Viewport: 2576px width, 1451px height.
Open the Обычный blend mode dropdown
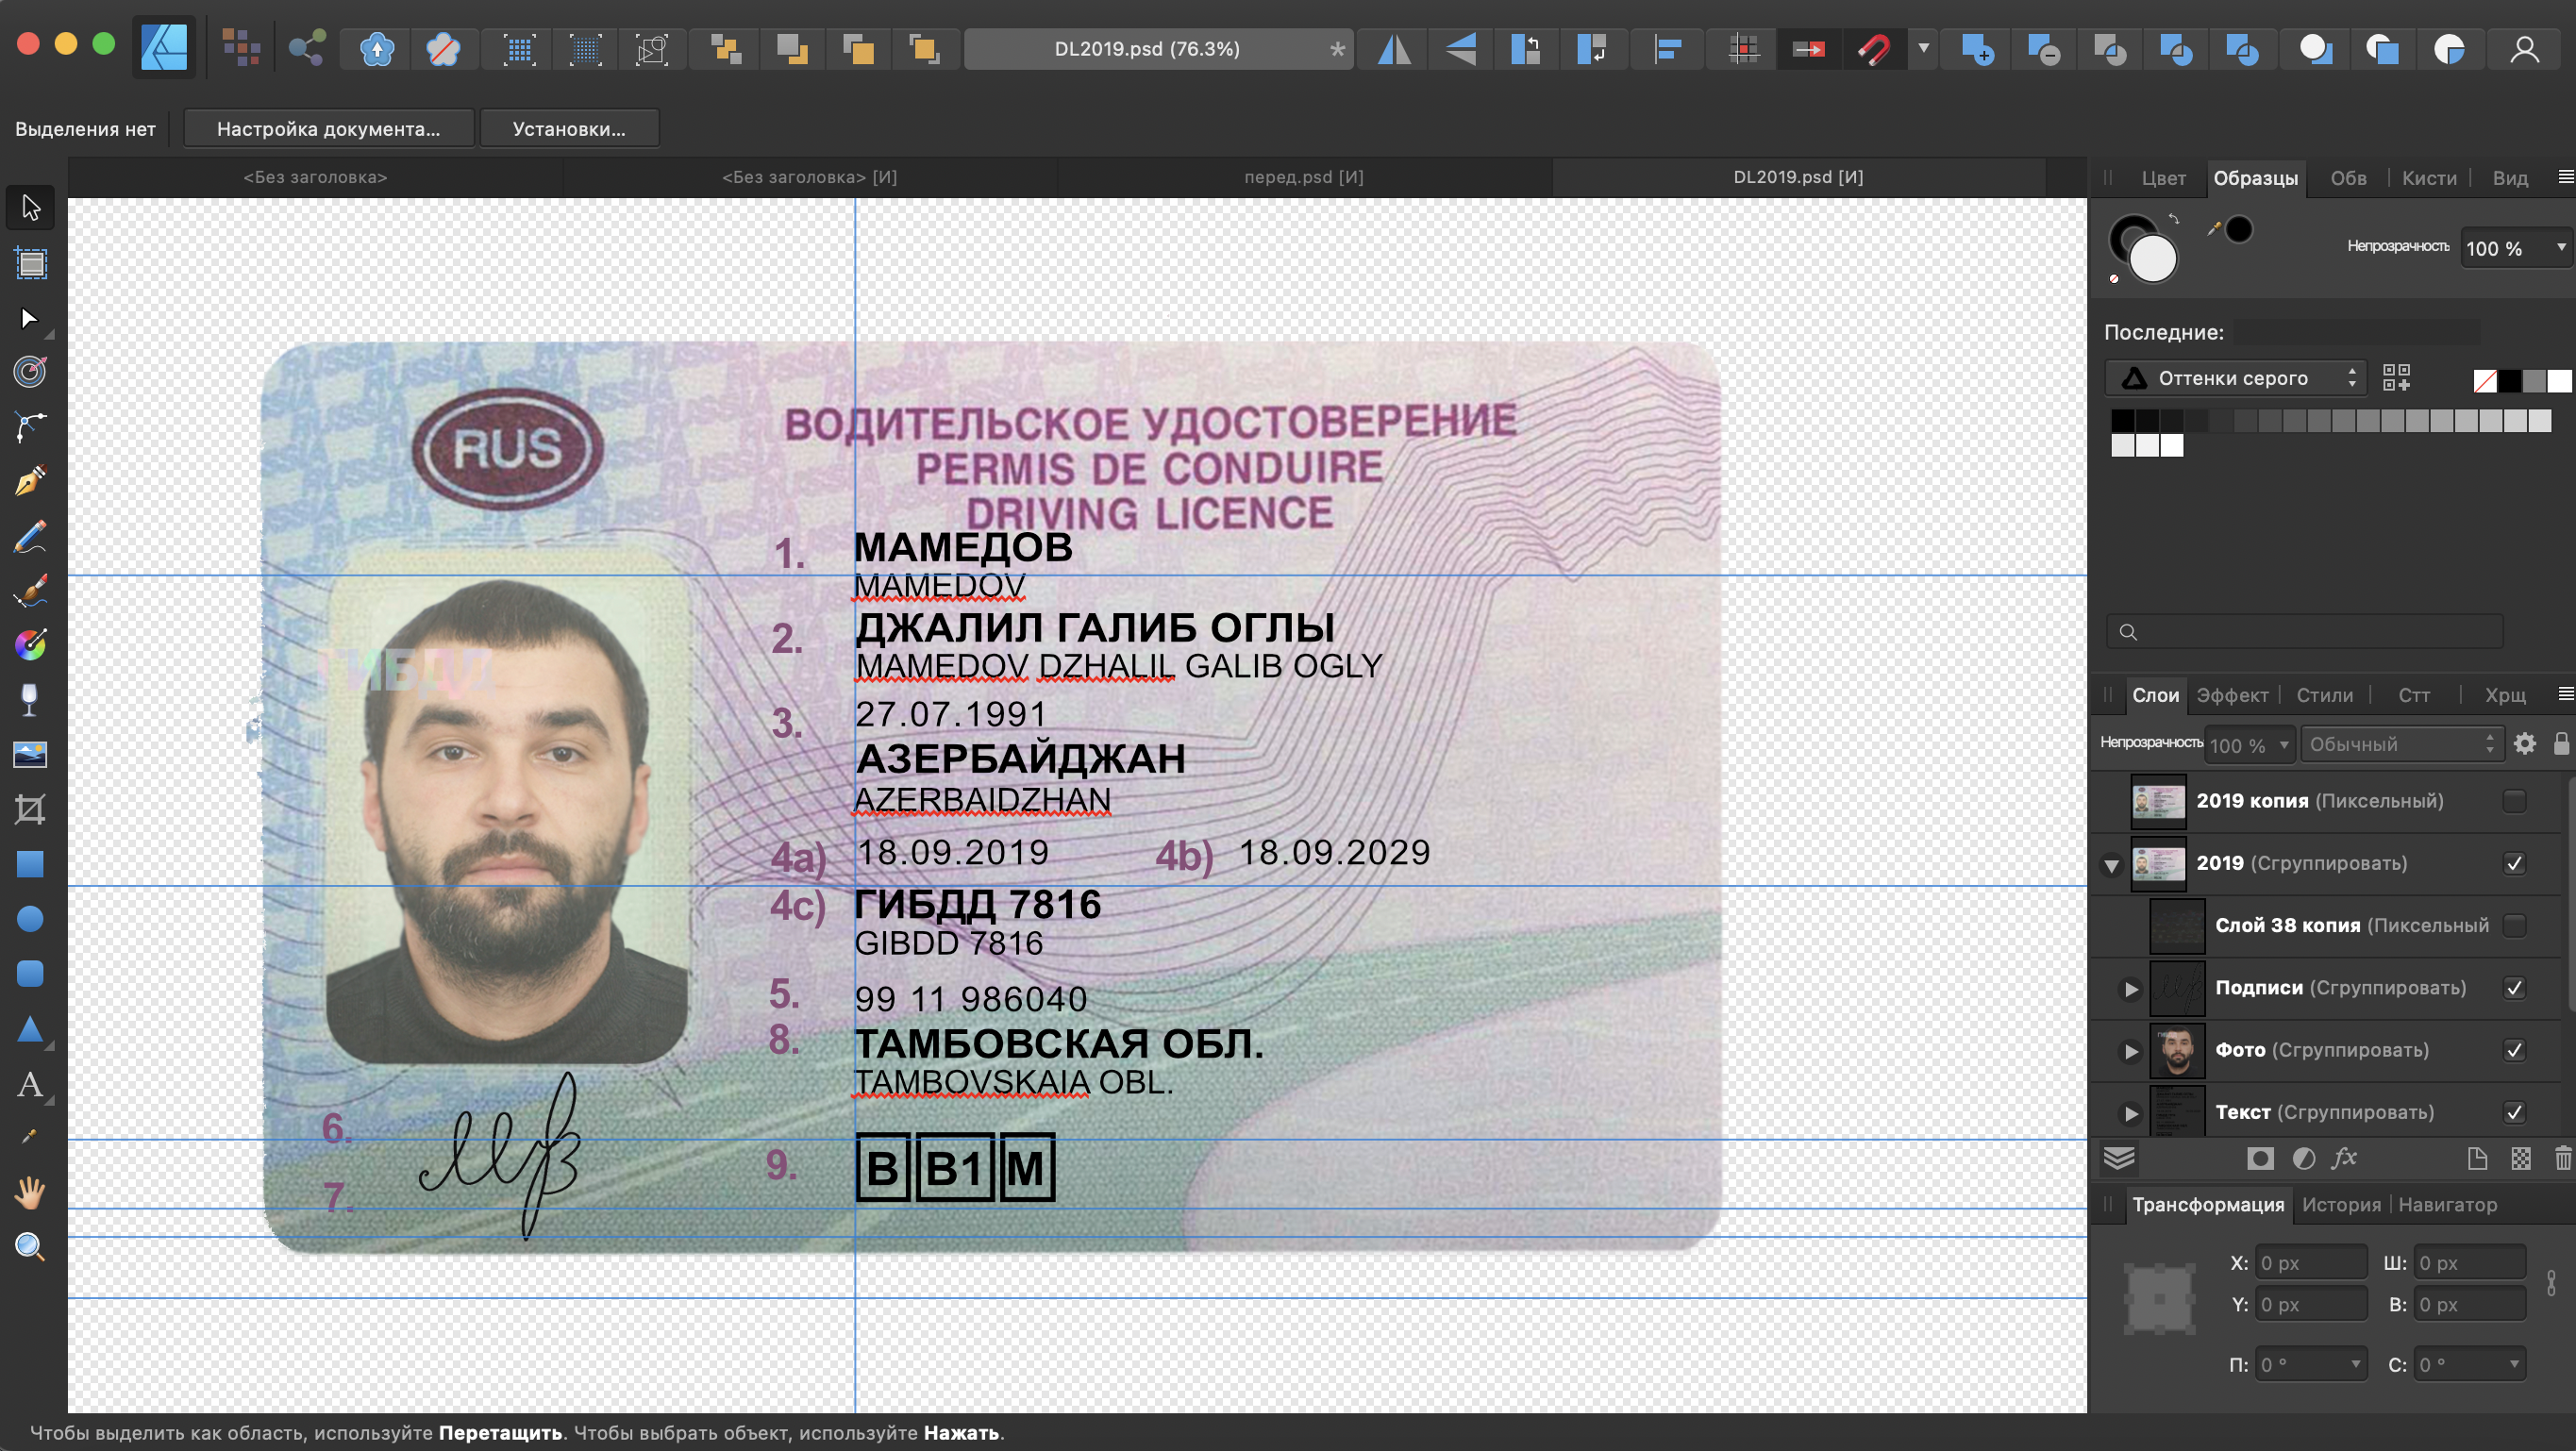[x=2400, y=744]
